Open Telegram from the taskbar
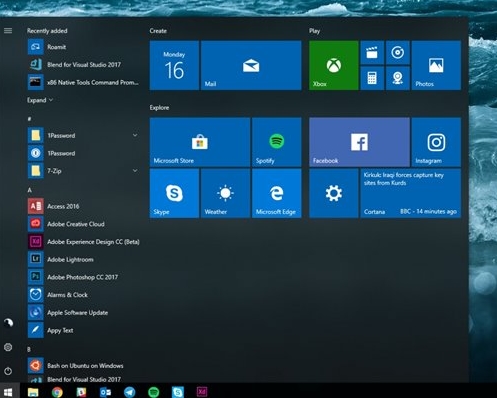The width and height of the screenshot is (497, 398). coord(130,392)
